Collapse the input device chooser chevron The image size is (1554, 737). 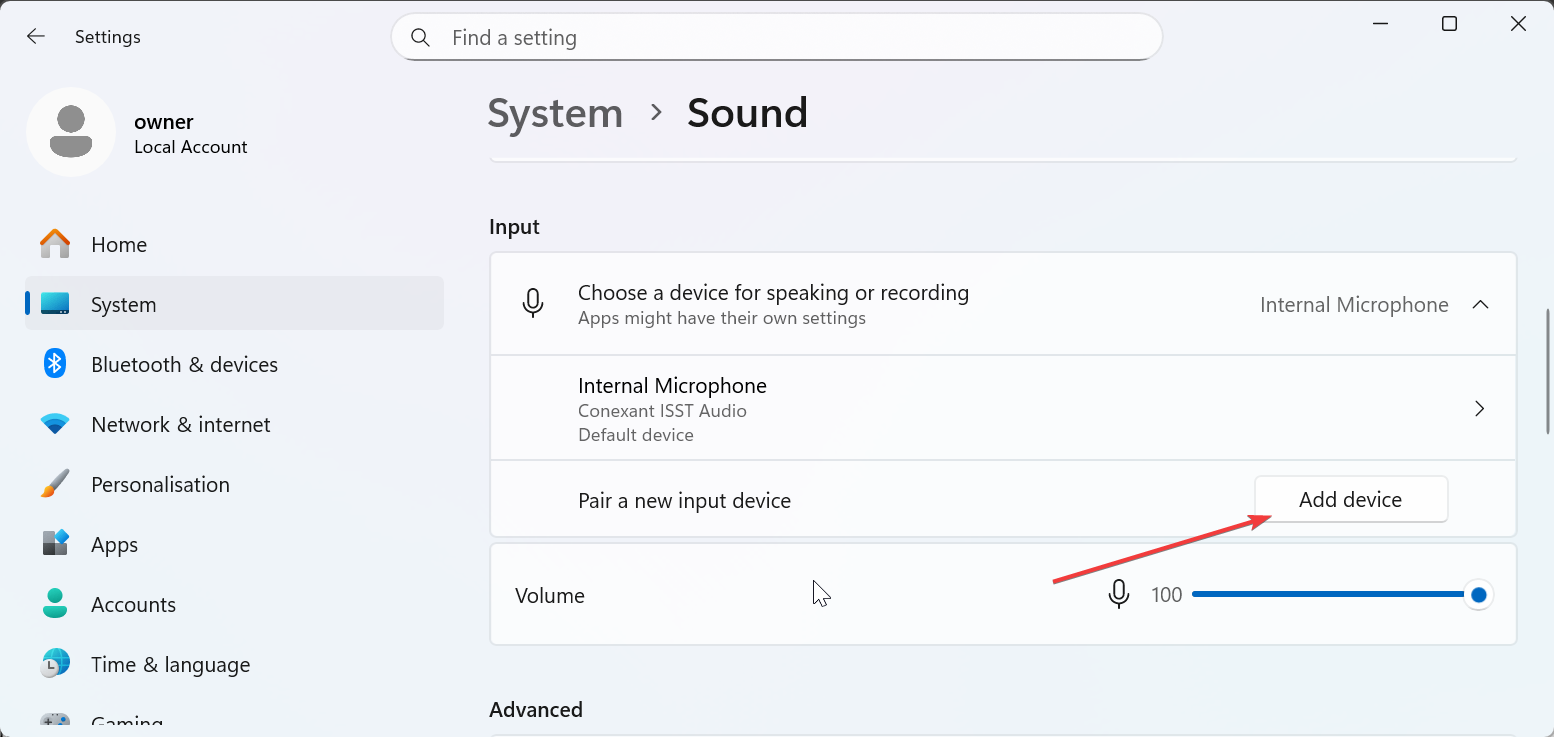point(1480,305)
